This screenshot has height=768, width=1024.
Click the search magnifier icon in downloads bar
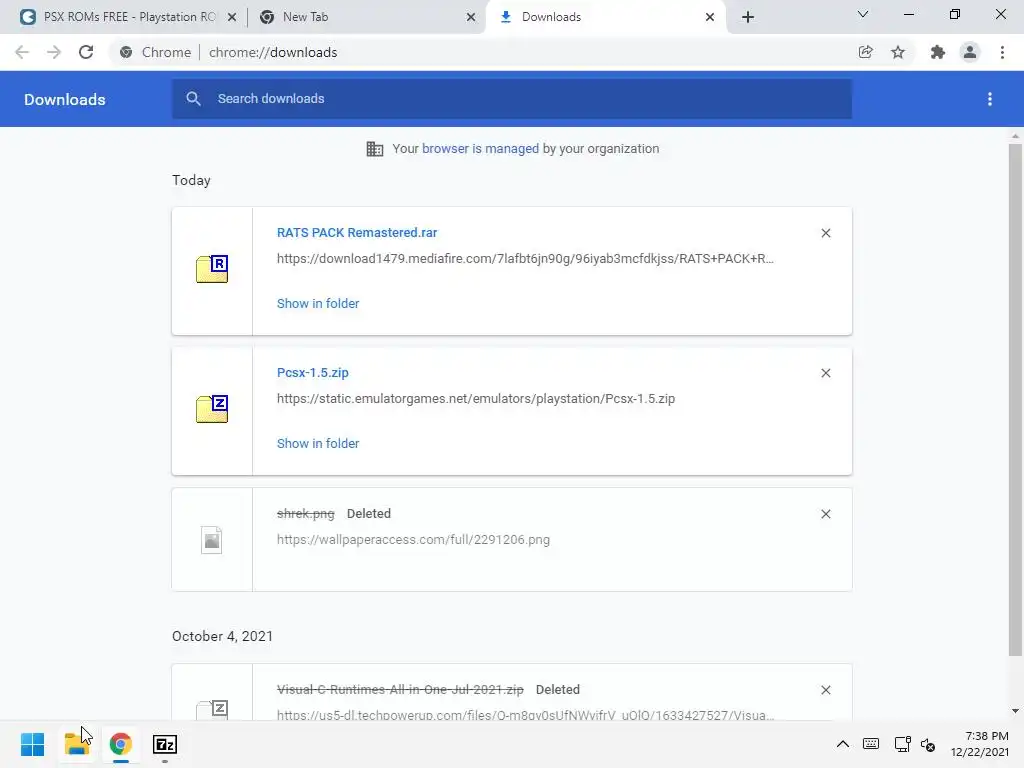point(193,99)
